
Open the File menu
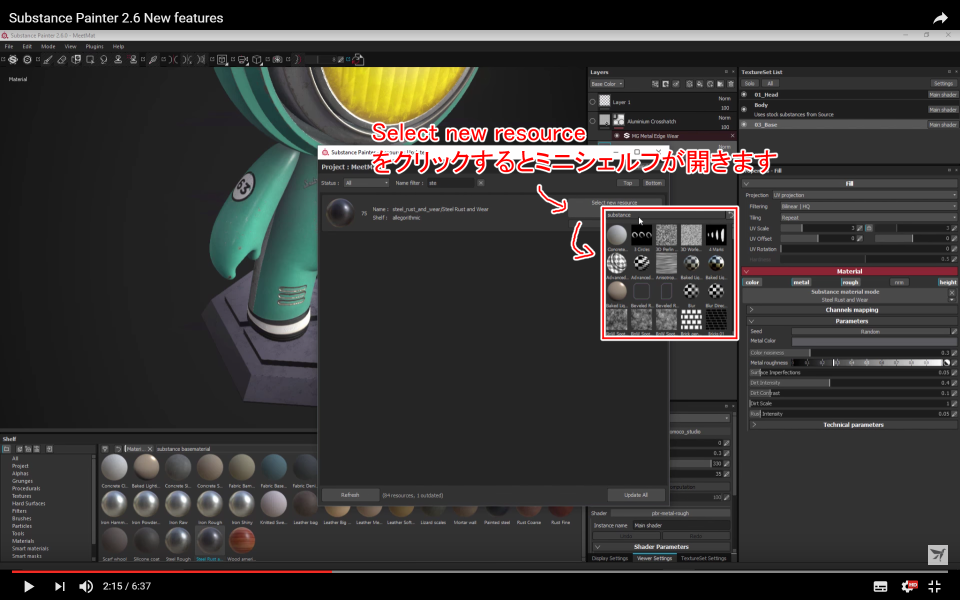tap(9, 47)
